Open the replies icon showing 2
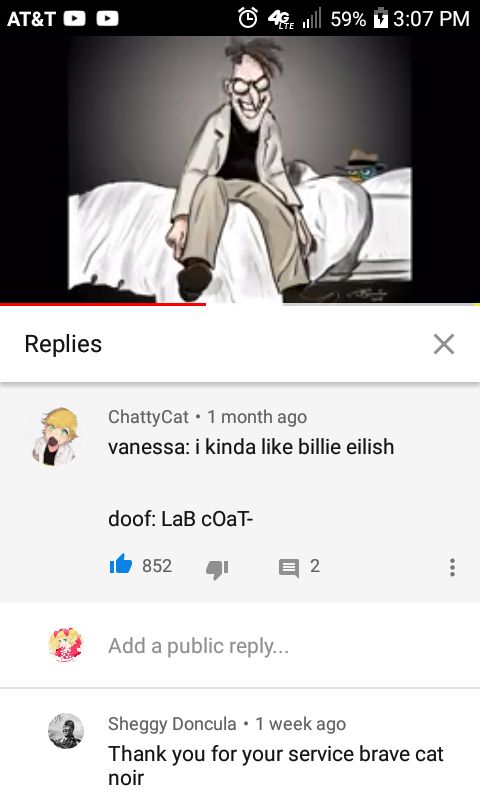 click(x=289, y=568)
